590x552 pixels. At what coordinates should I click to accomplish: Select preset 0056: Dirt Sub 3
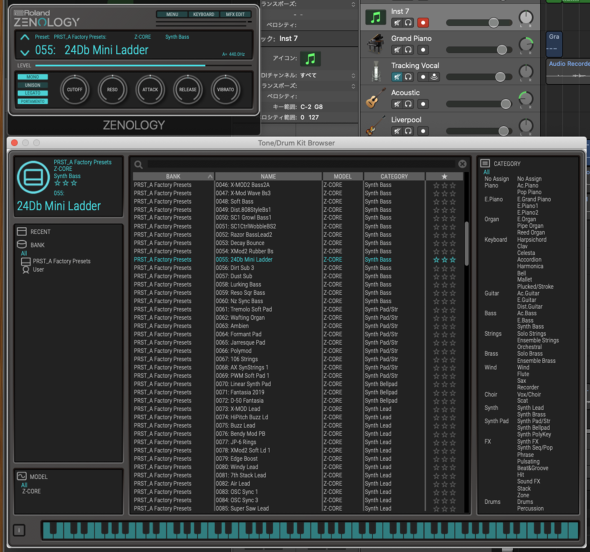pyautogui.click(x=235, y=268)
